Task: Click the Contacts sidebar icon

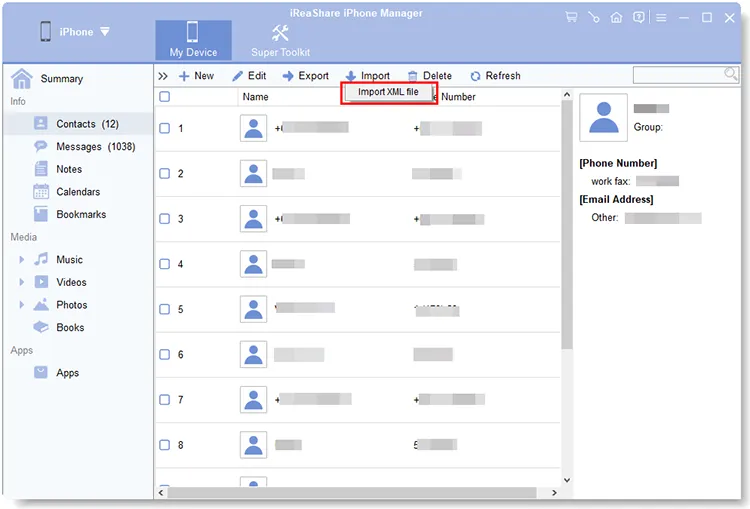Action: click(x=41, y=123)
